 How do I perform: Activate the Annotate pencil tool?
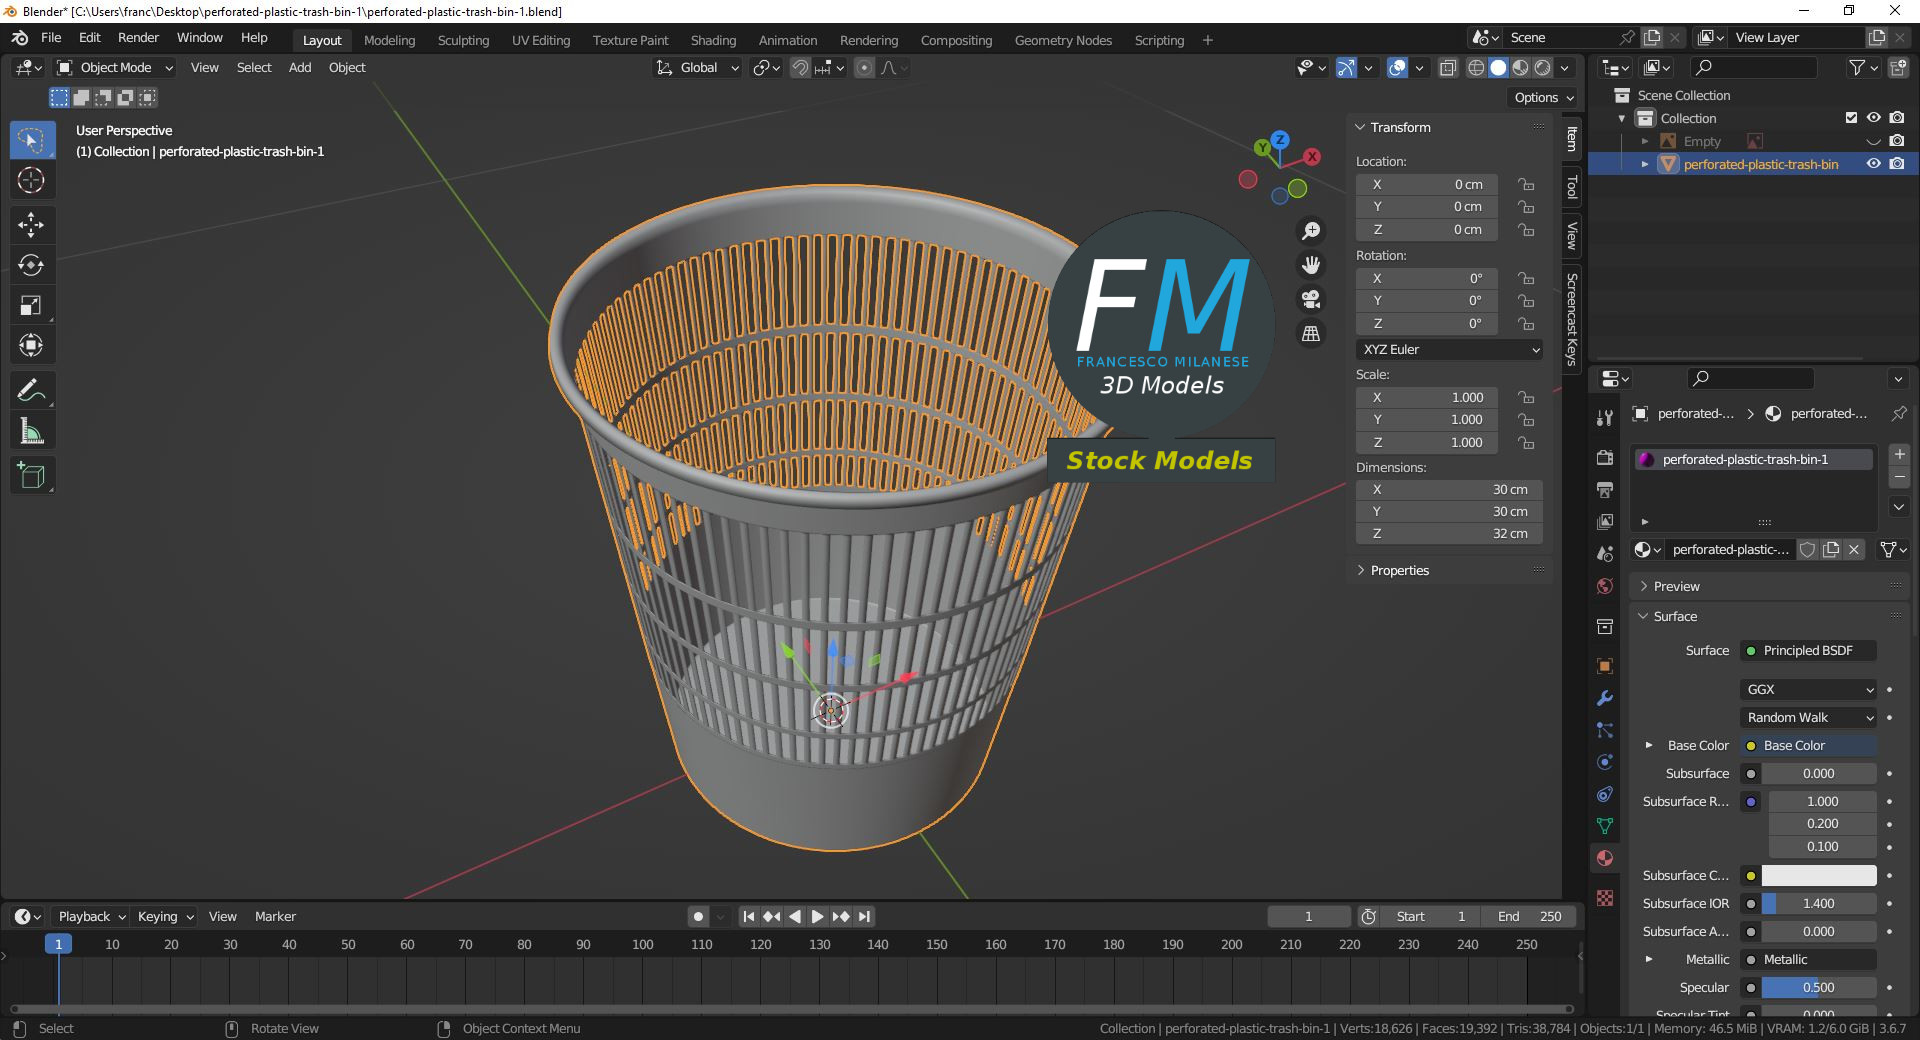tap(31, 390)
